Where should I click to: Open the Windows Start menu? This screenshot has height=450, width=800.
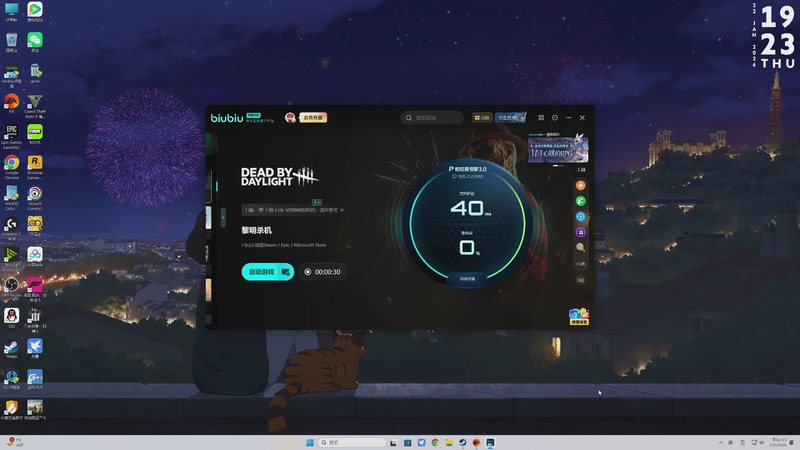pos(309,442)
